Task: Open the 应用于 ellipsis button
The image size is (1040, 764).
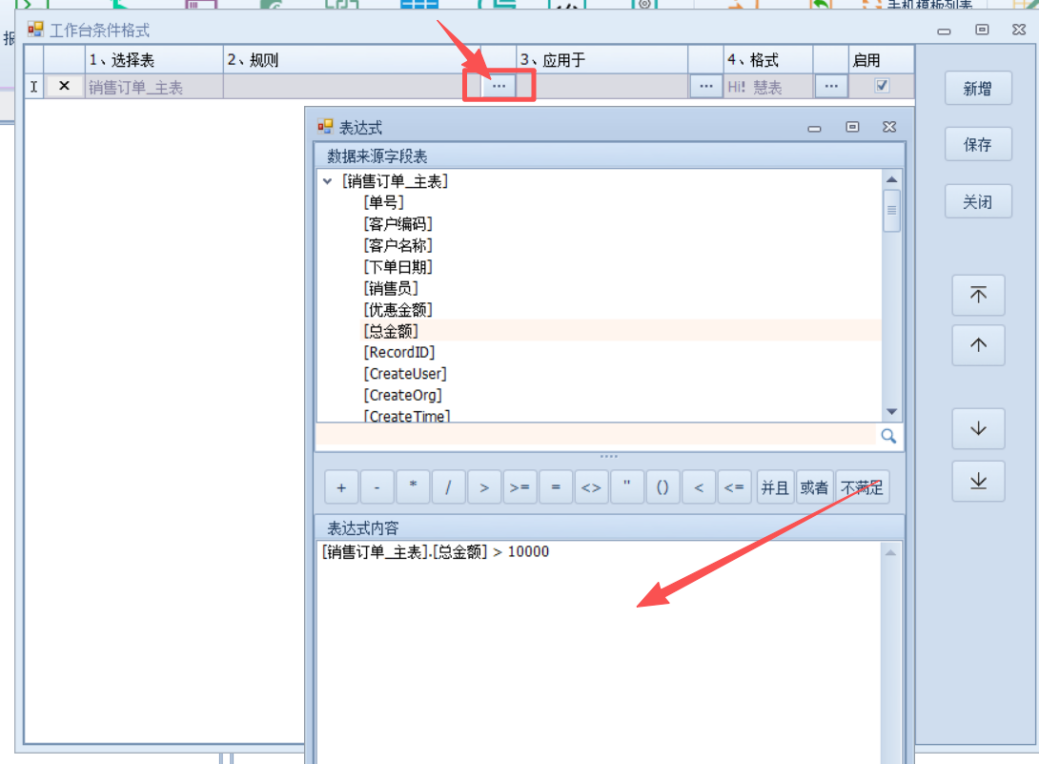Action: tap(706, 87)
